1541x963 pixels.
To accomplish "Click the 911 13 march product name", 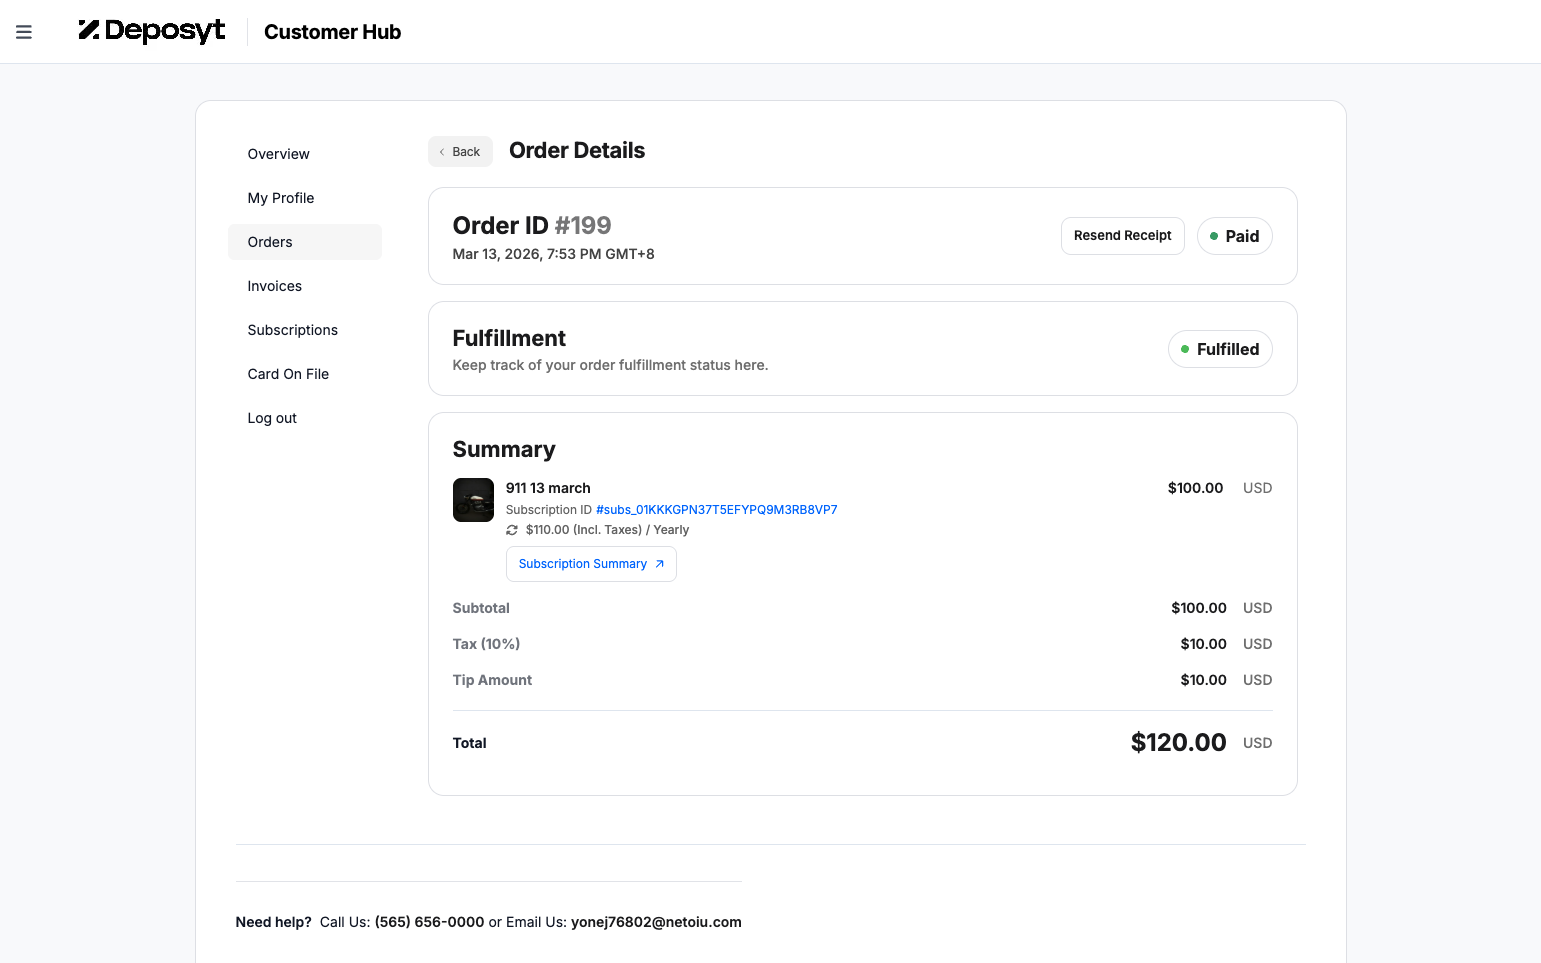I will tap(548, 488).
